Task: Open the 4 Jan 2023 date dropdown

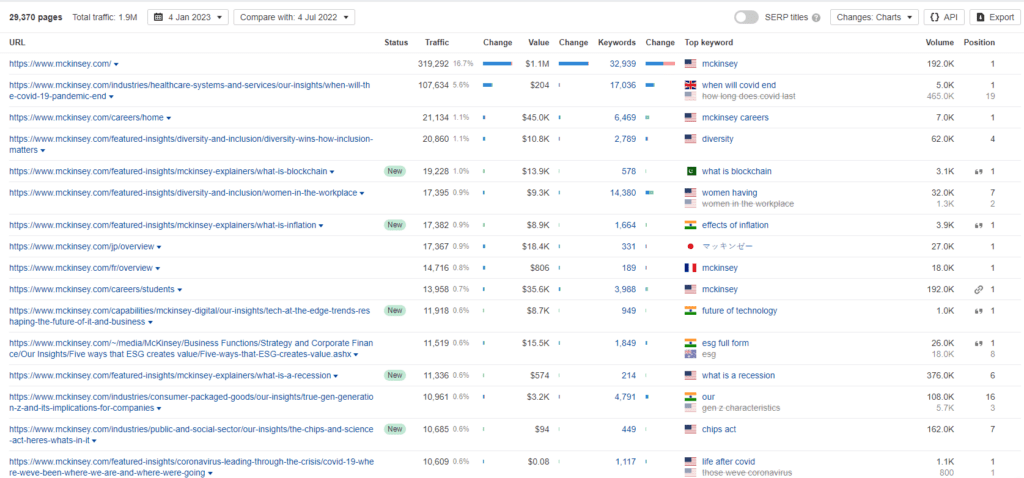Action: (188, 17)
